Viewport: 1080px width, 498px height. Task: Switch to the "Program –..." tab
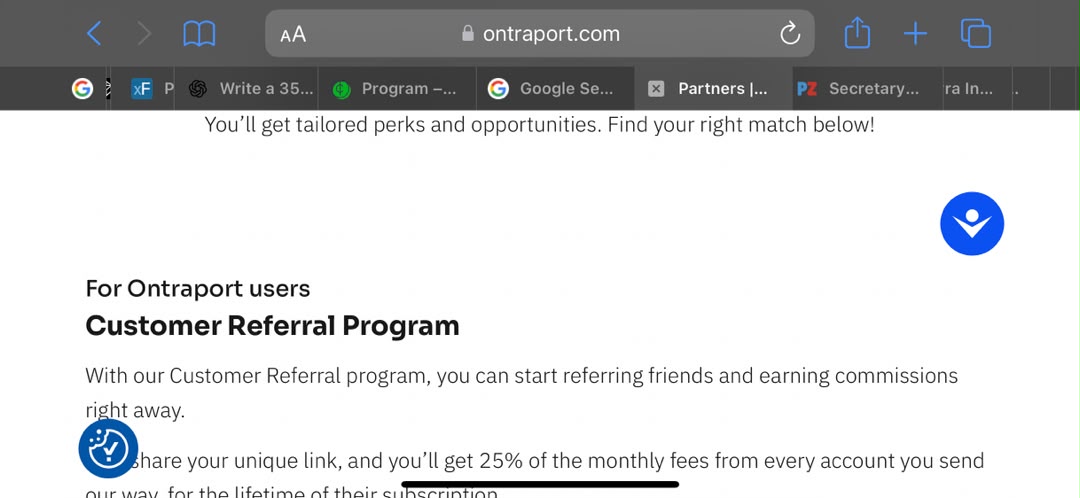coord(397,88)
